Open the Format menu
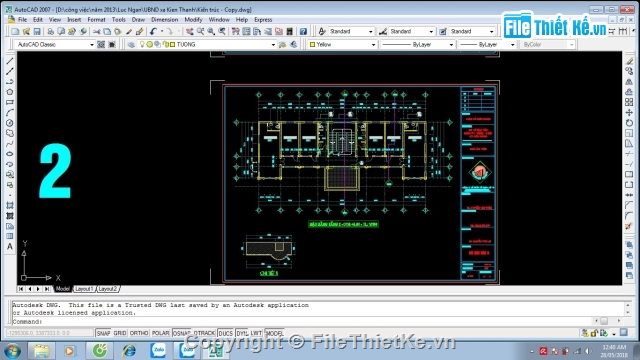The height and width of the screenshot is (360, 640). pyautogui.click(x=96, y=20)
